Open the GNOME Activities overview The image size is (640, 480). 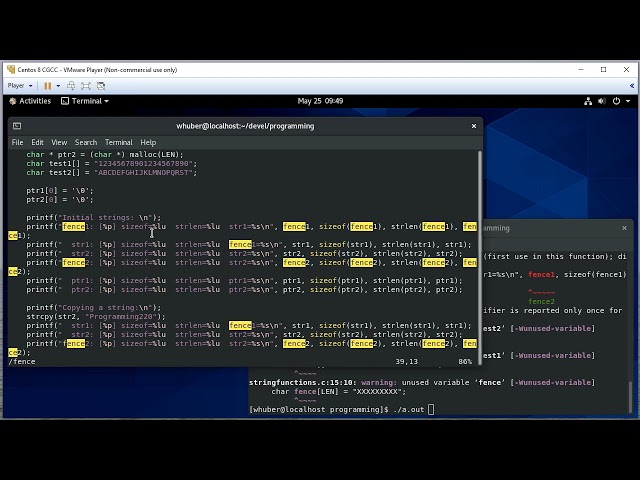click(30, 101)
